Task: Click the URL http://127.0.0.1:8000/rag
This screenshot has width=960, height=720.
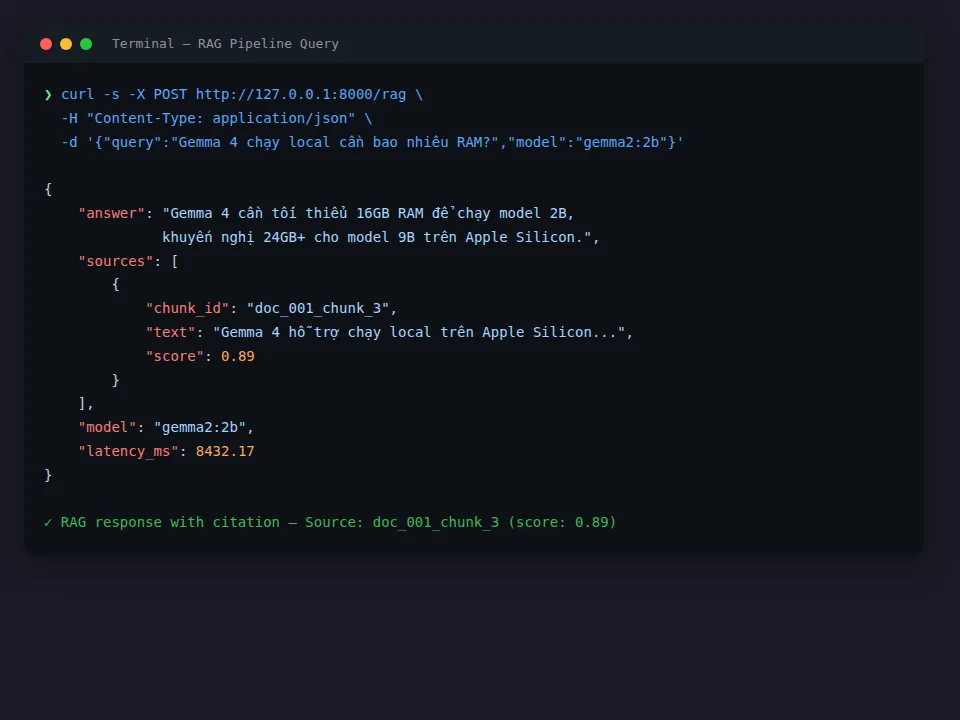Action: [301, 94]
